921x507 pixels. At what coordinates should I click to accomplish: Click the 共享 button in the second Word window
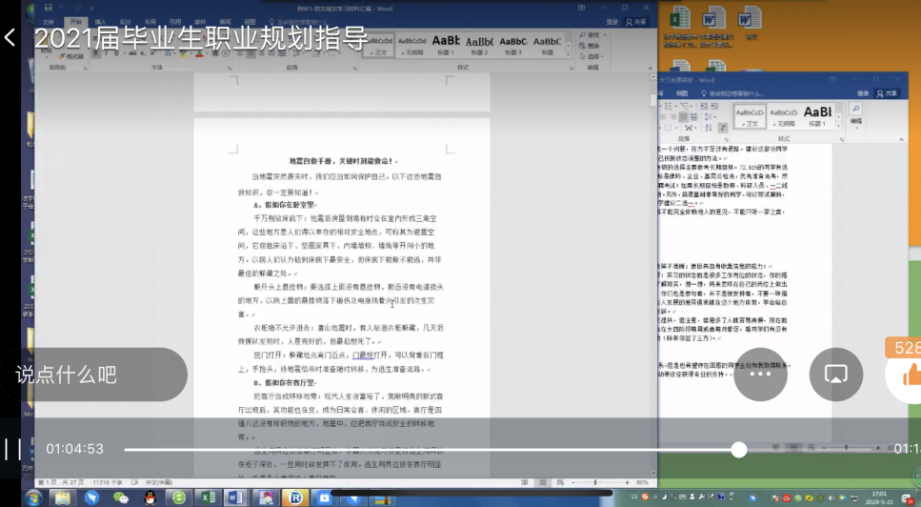(885, 93)
